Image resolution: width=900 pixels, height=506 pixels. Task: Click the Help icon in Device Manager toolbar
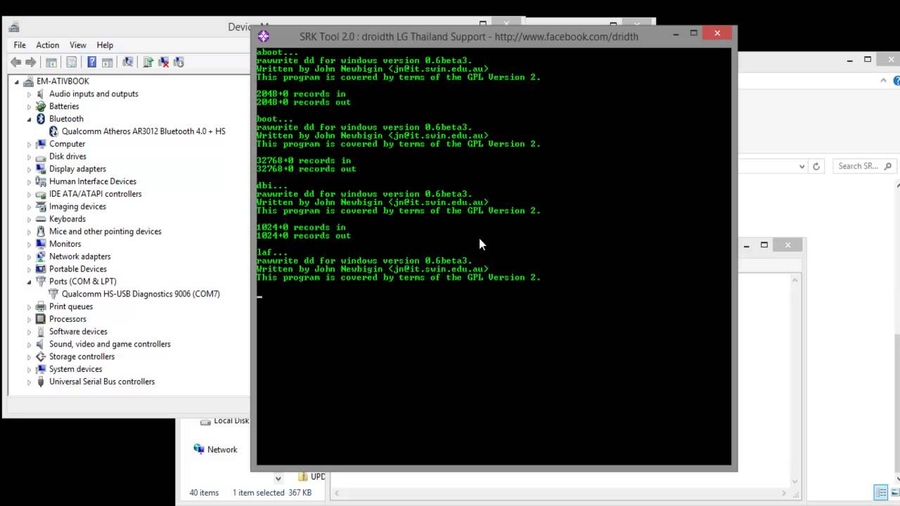click(x=91, y=62)
